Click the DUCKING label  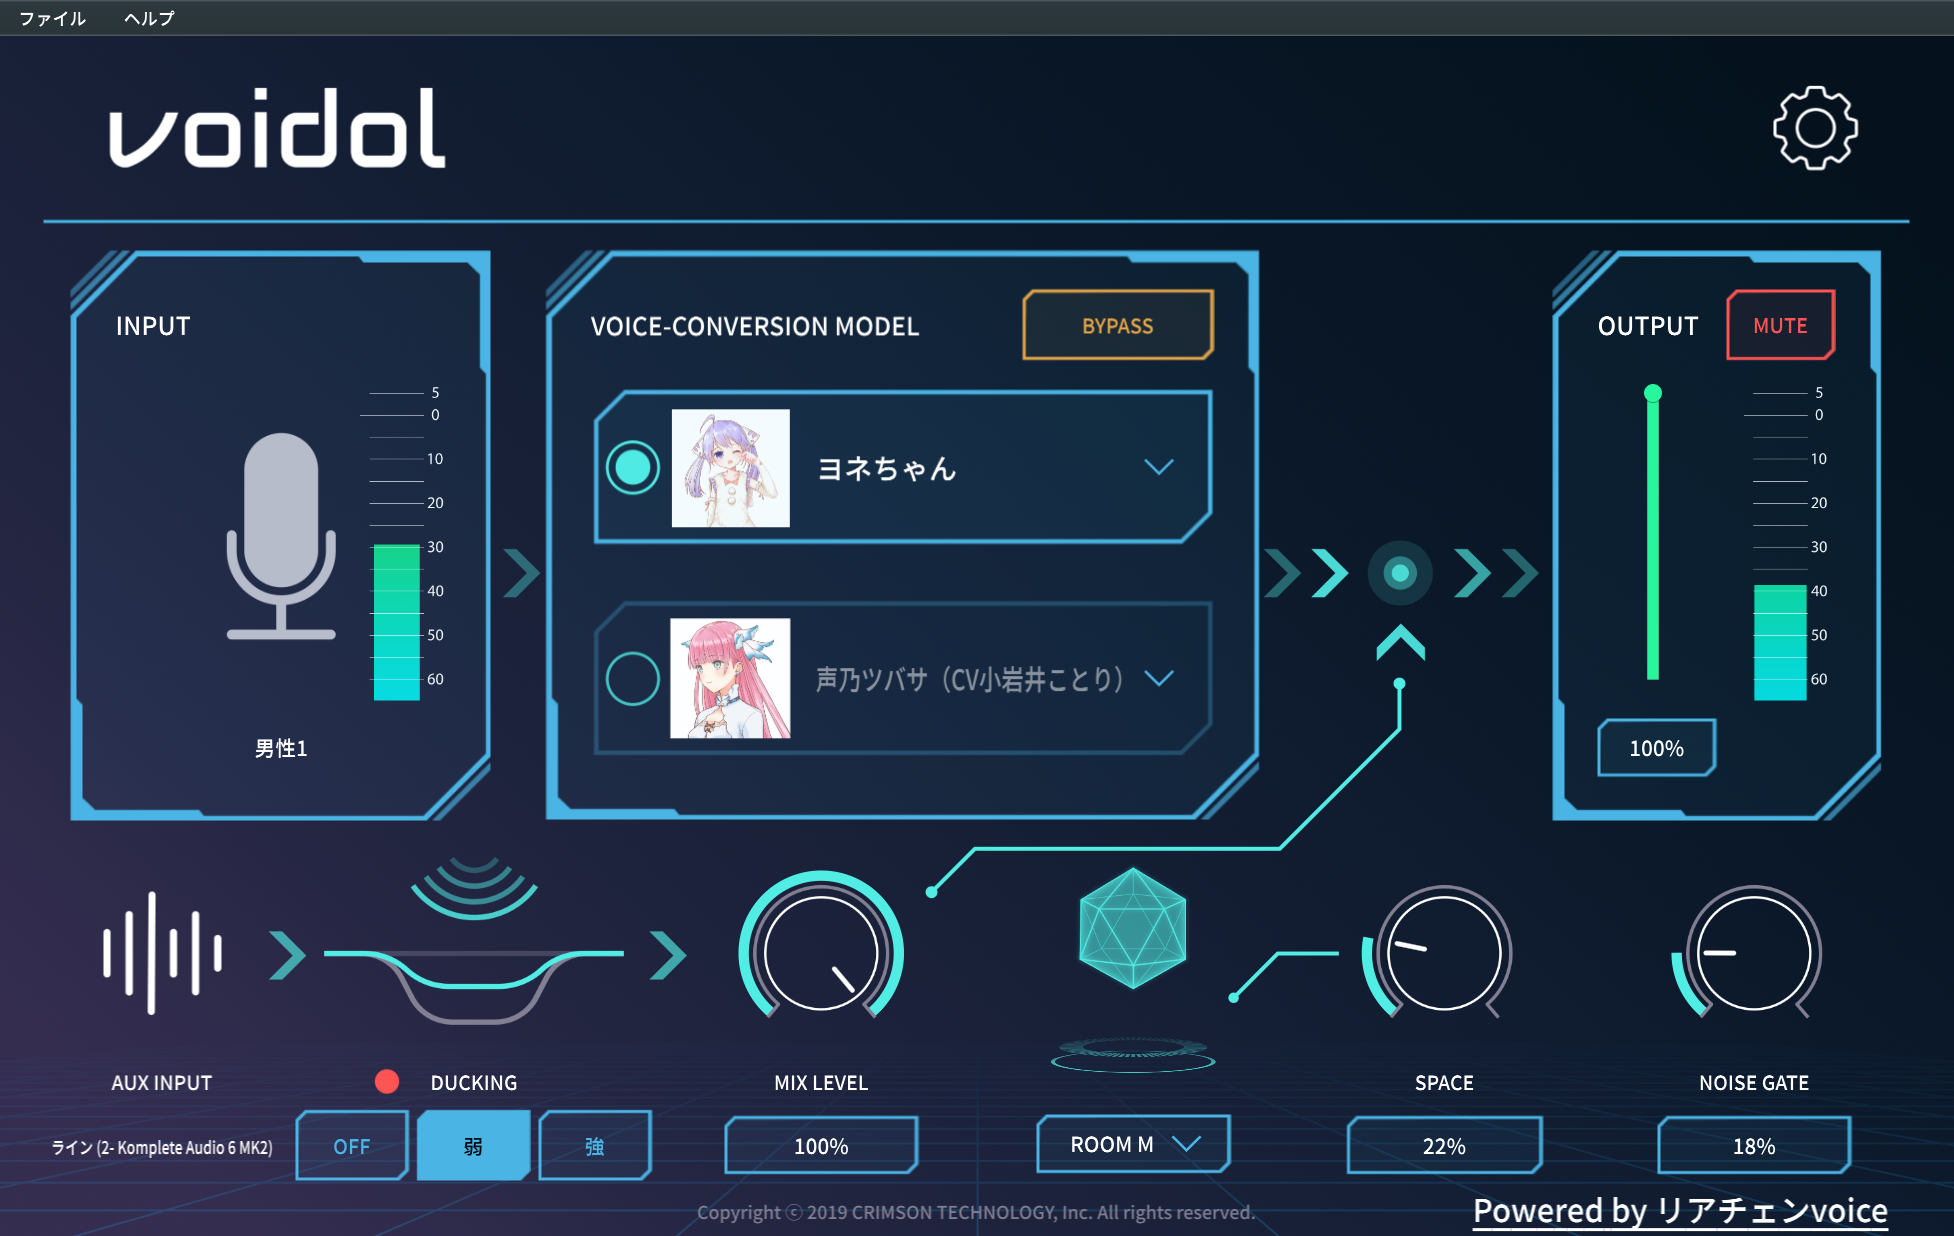pos(474,1082)
